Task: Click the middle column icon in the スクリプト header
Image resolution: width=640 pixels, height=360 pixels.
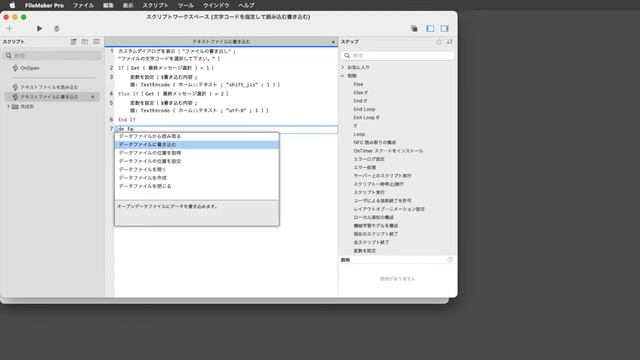Action: click(85, 42)
